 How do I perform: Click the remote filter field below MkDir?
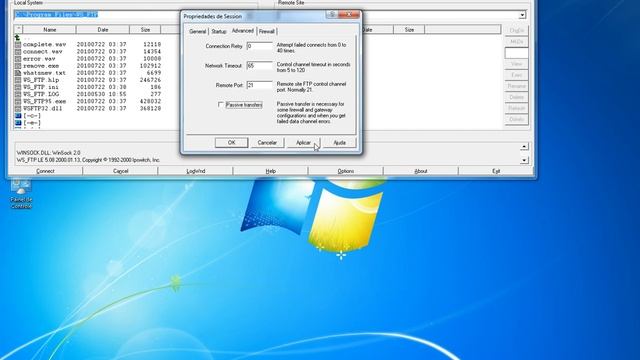click(x=516, y=53)
